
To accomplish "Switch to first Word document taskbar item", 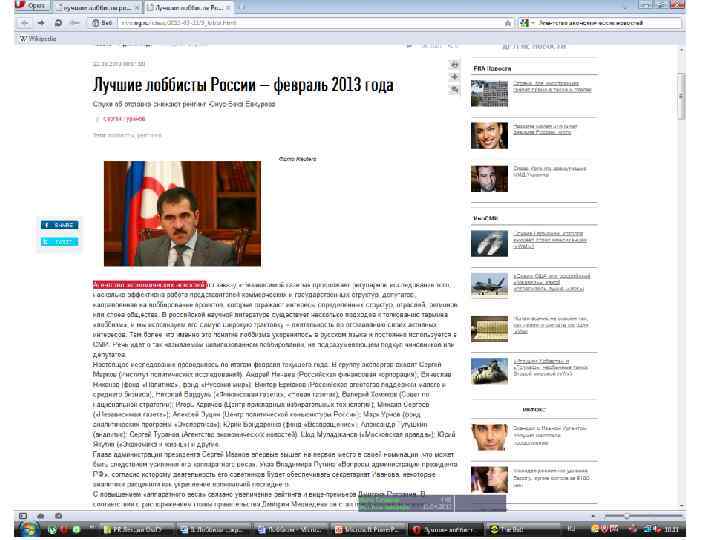I will click(x=214, y=529).
